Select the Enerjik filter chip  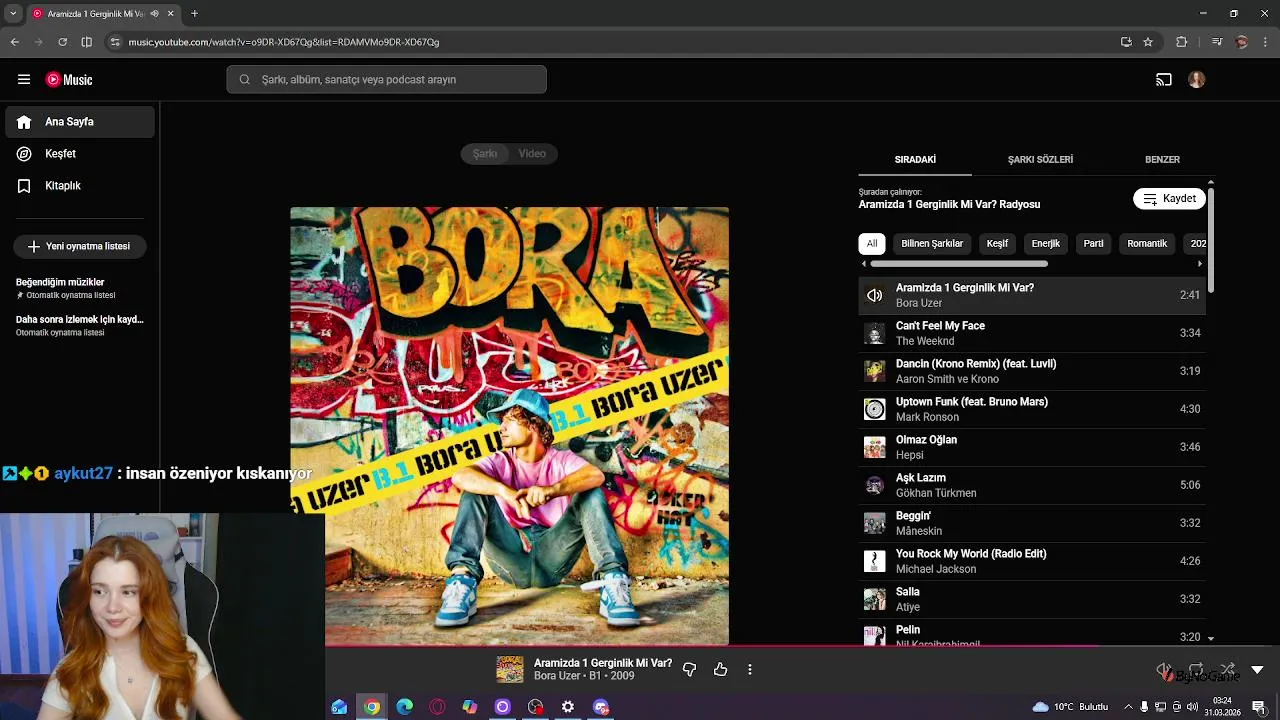[x=1045, y=244]
